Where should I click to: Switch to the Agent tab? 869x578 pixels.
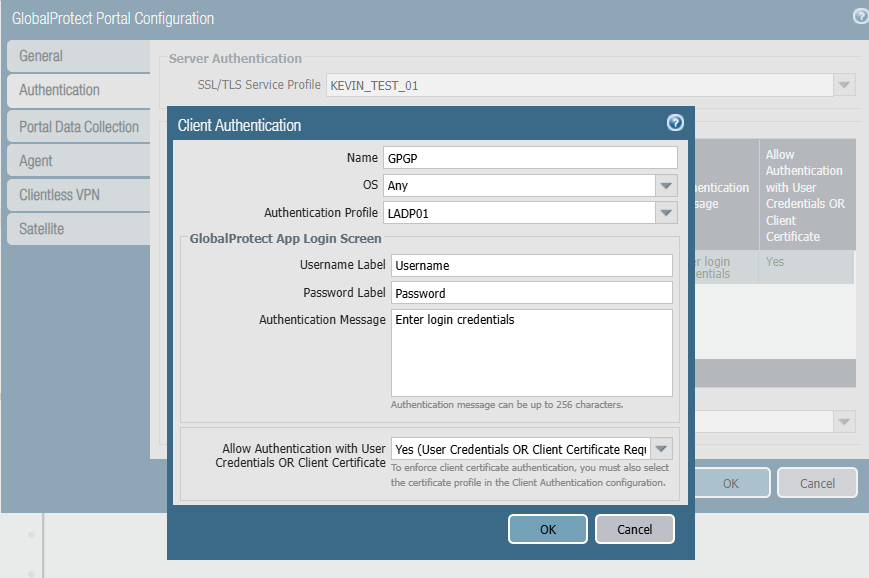point(79,161)
